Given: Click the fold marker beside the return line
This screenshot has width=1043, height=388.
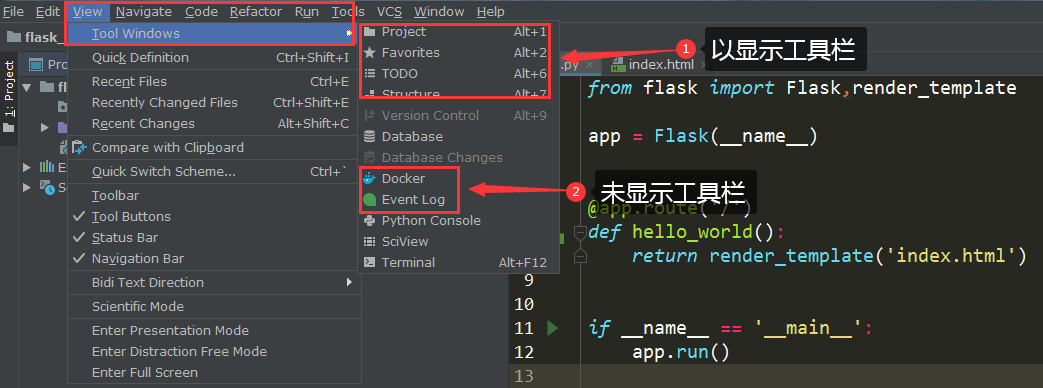Looking at the screenshot, I should (x=580, y=256).
